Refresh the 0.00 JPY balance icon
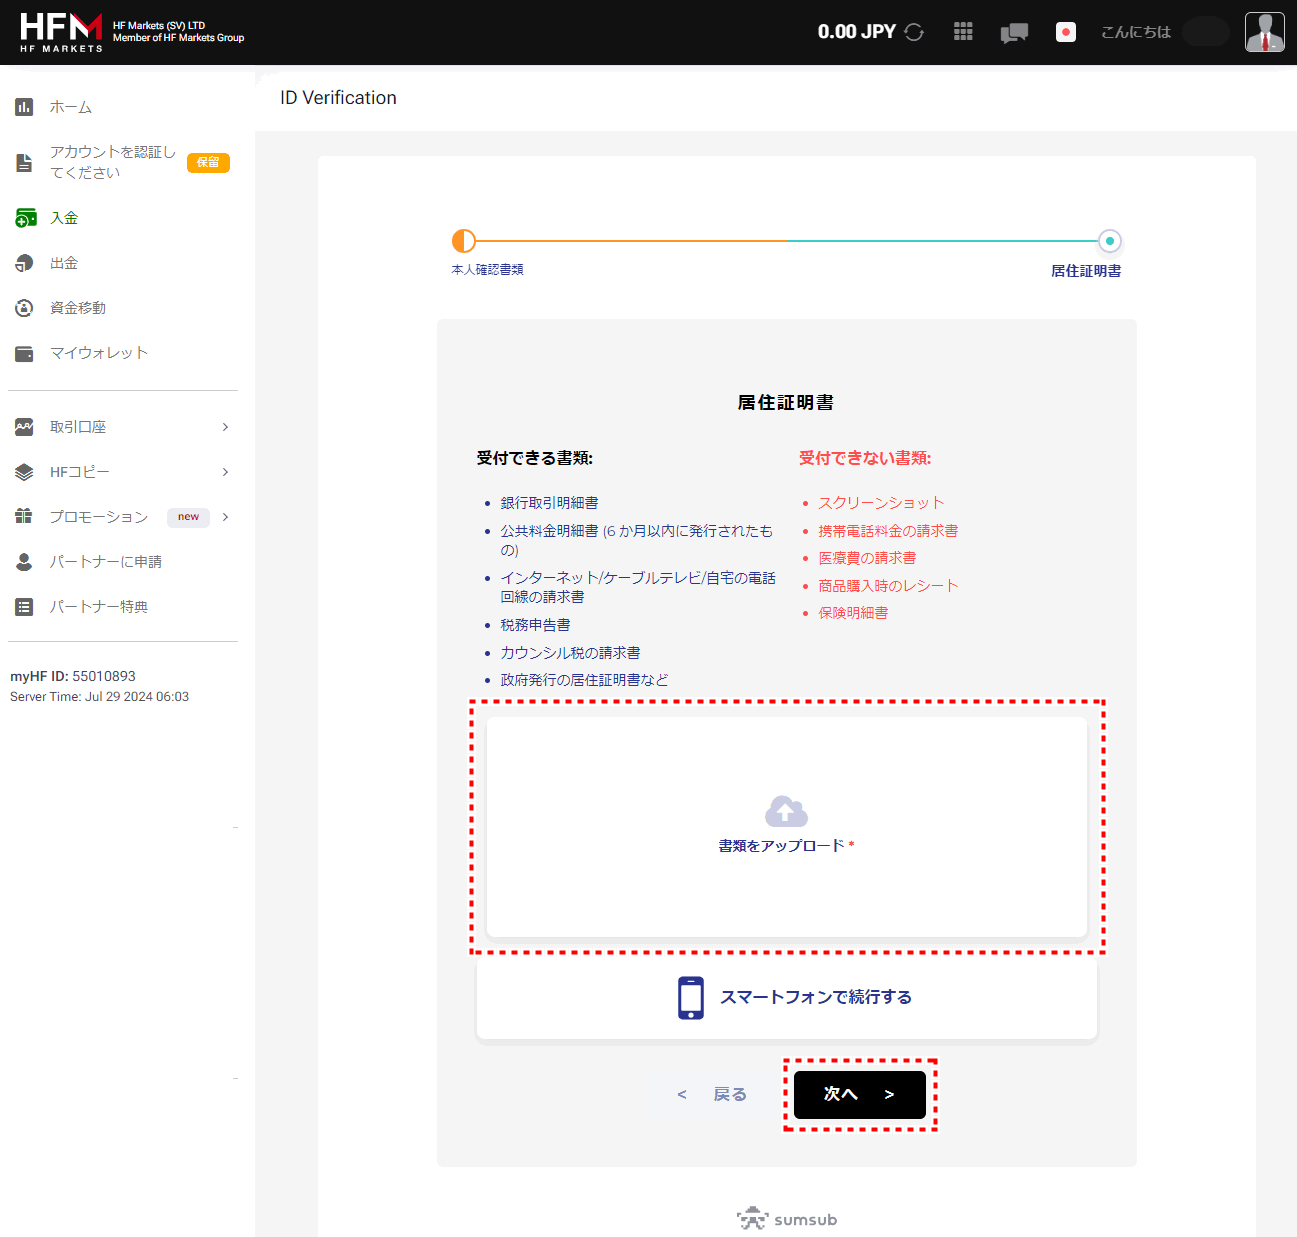1297x1237 pixels. (914, 32)
